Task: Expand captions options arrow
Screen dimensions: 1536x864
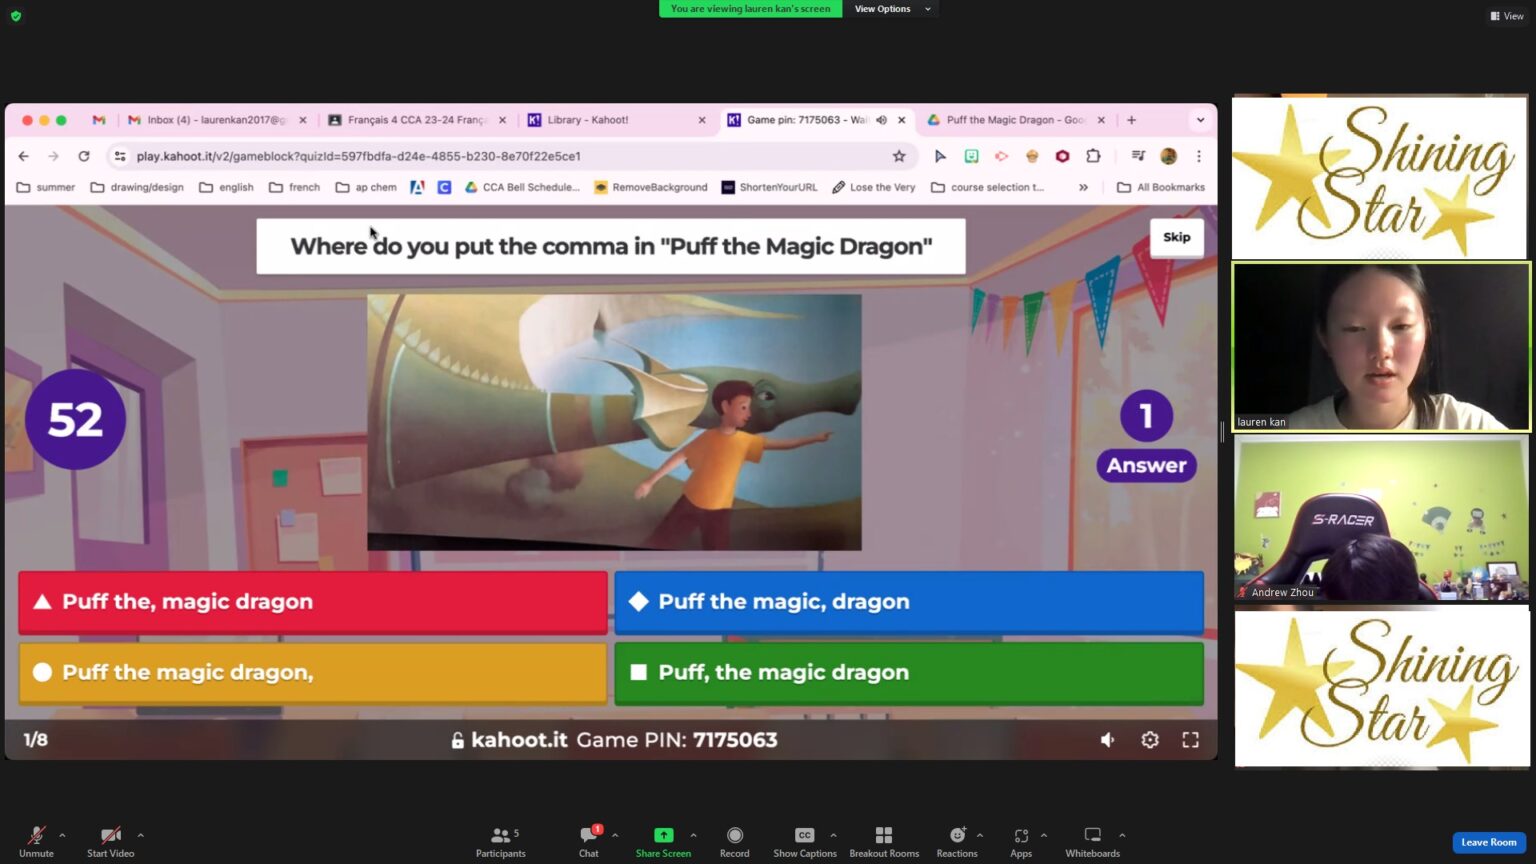Action: pos(833,835)
